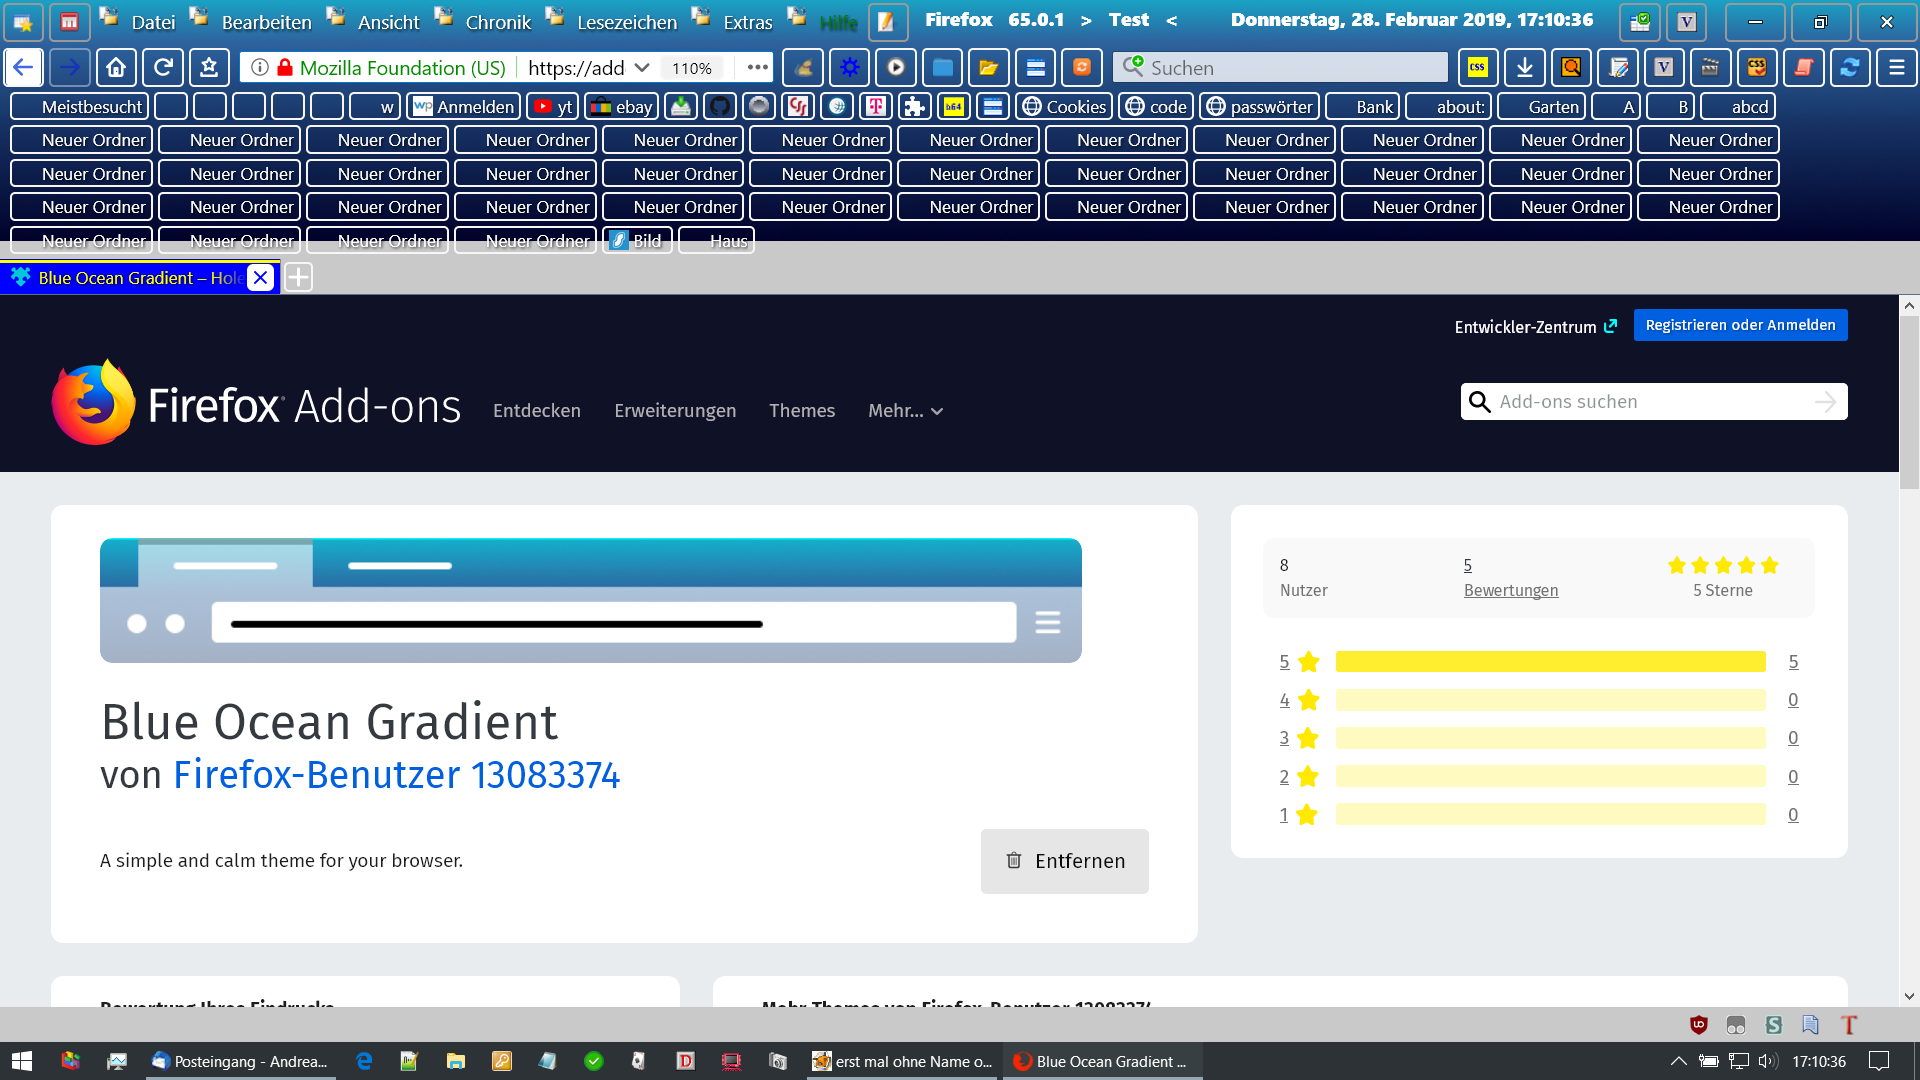The width and height of the screenshot is (1920, 1080).
Task: Click the sync arrows toolbar icon
Action: pyautogui.click(x=1849, y=68)
